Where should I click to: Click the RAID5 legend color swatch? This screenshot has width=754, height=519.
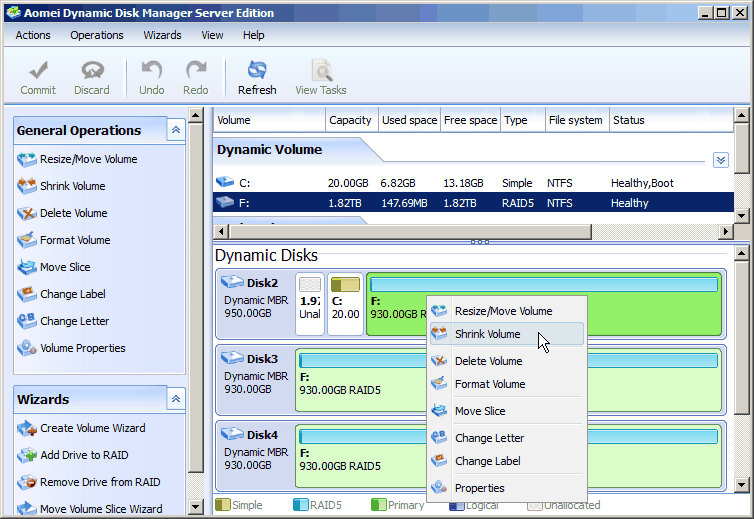pyautogui.click(x=301, y=505)
